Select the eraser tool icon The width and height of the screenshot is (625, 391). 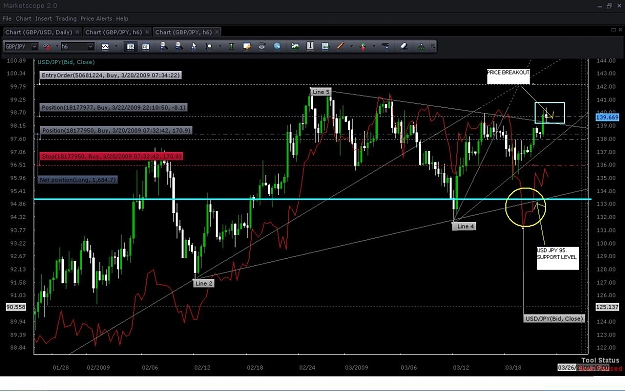[x=404, y=46]
